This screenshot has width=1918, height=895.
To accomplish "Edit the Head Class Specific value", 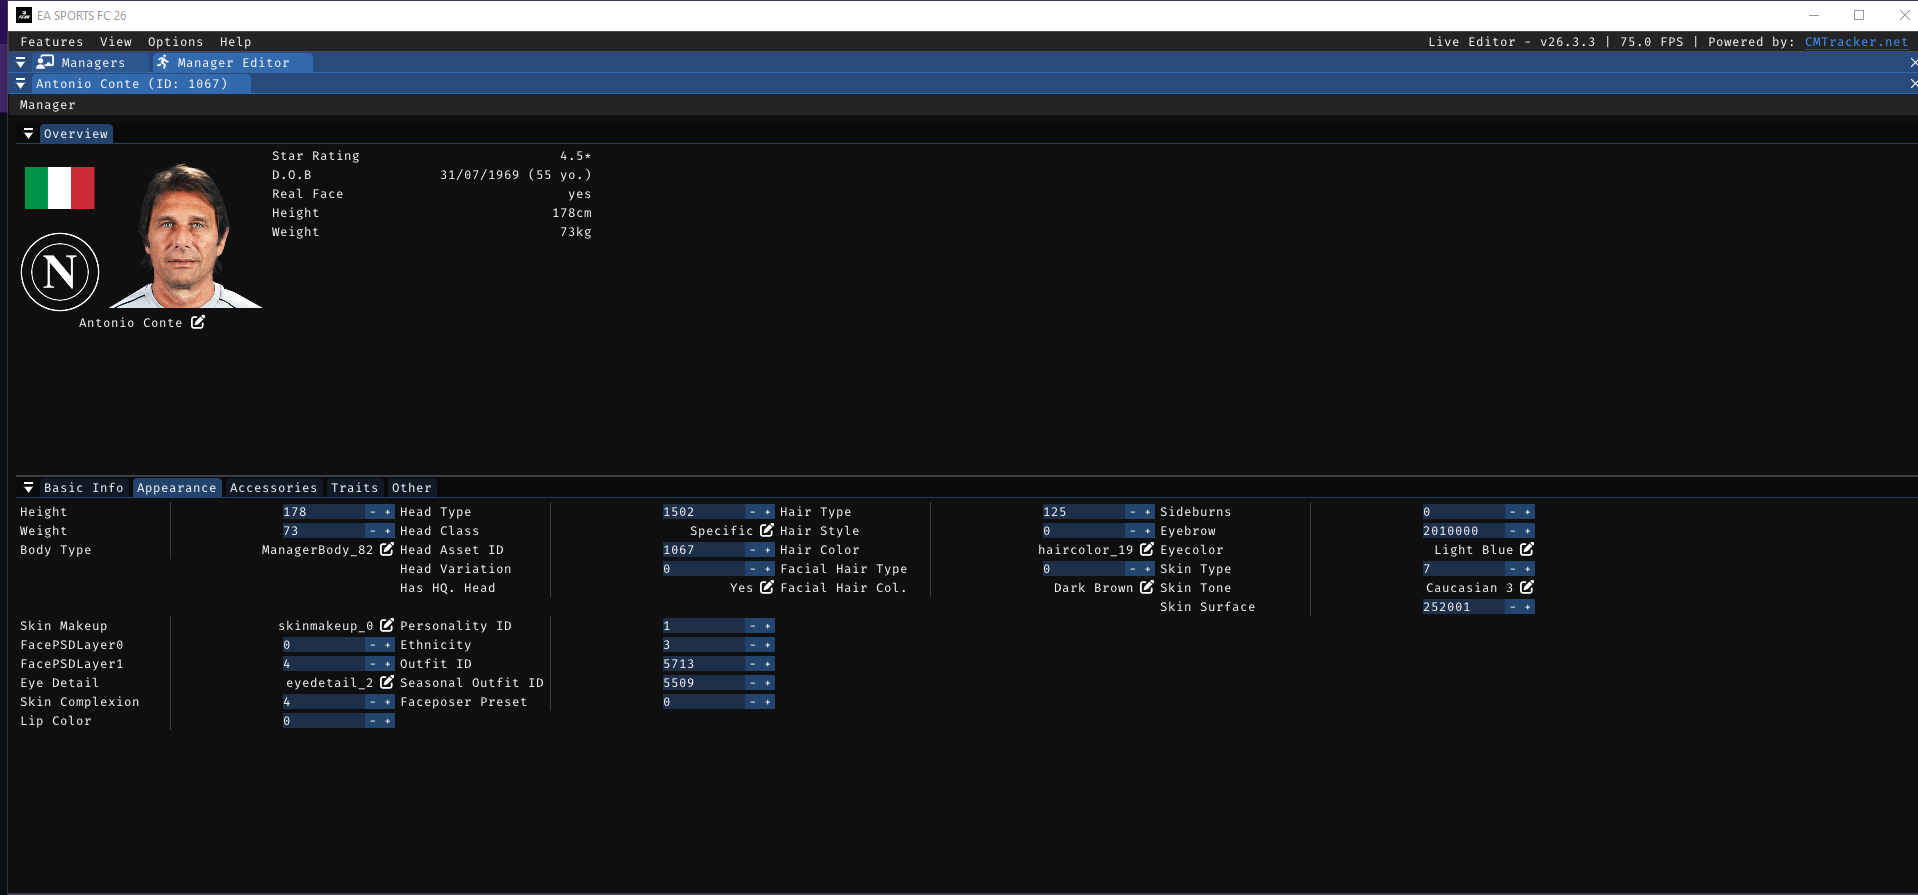I will 767,530.
